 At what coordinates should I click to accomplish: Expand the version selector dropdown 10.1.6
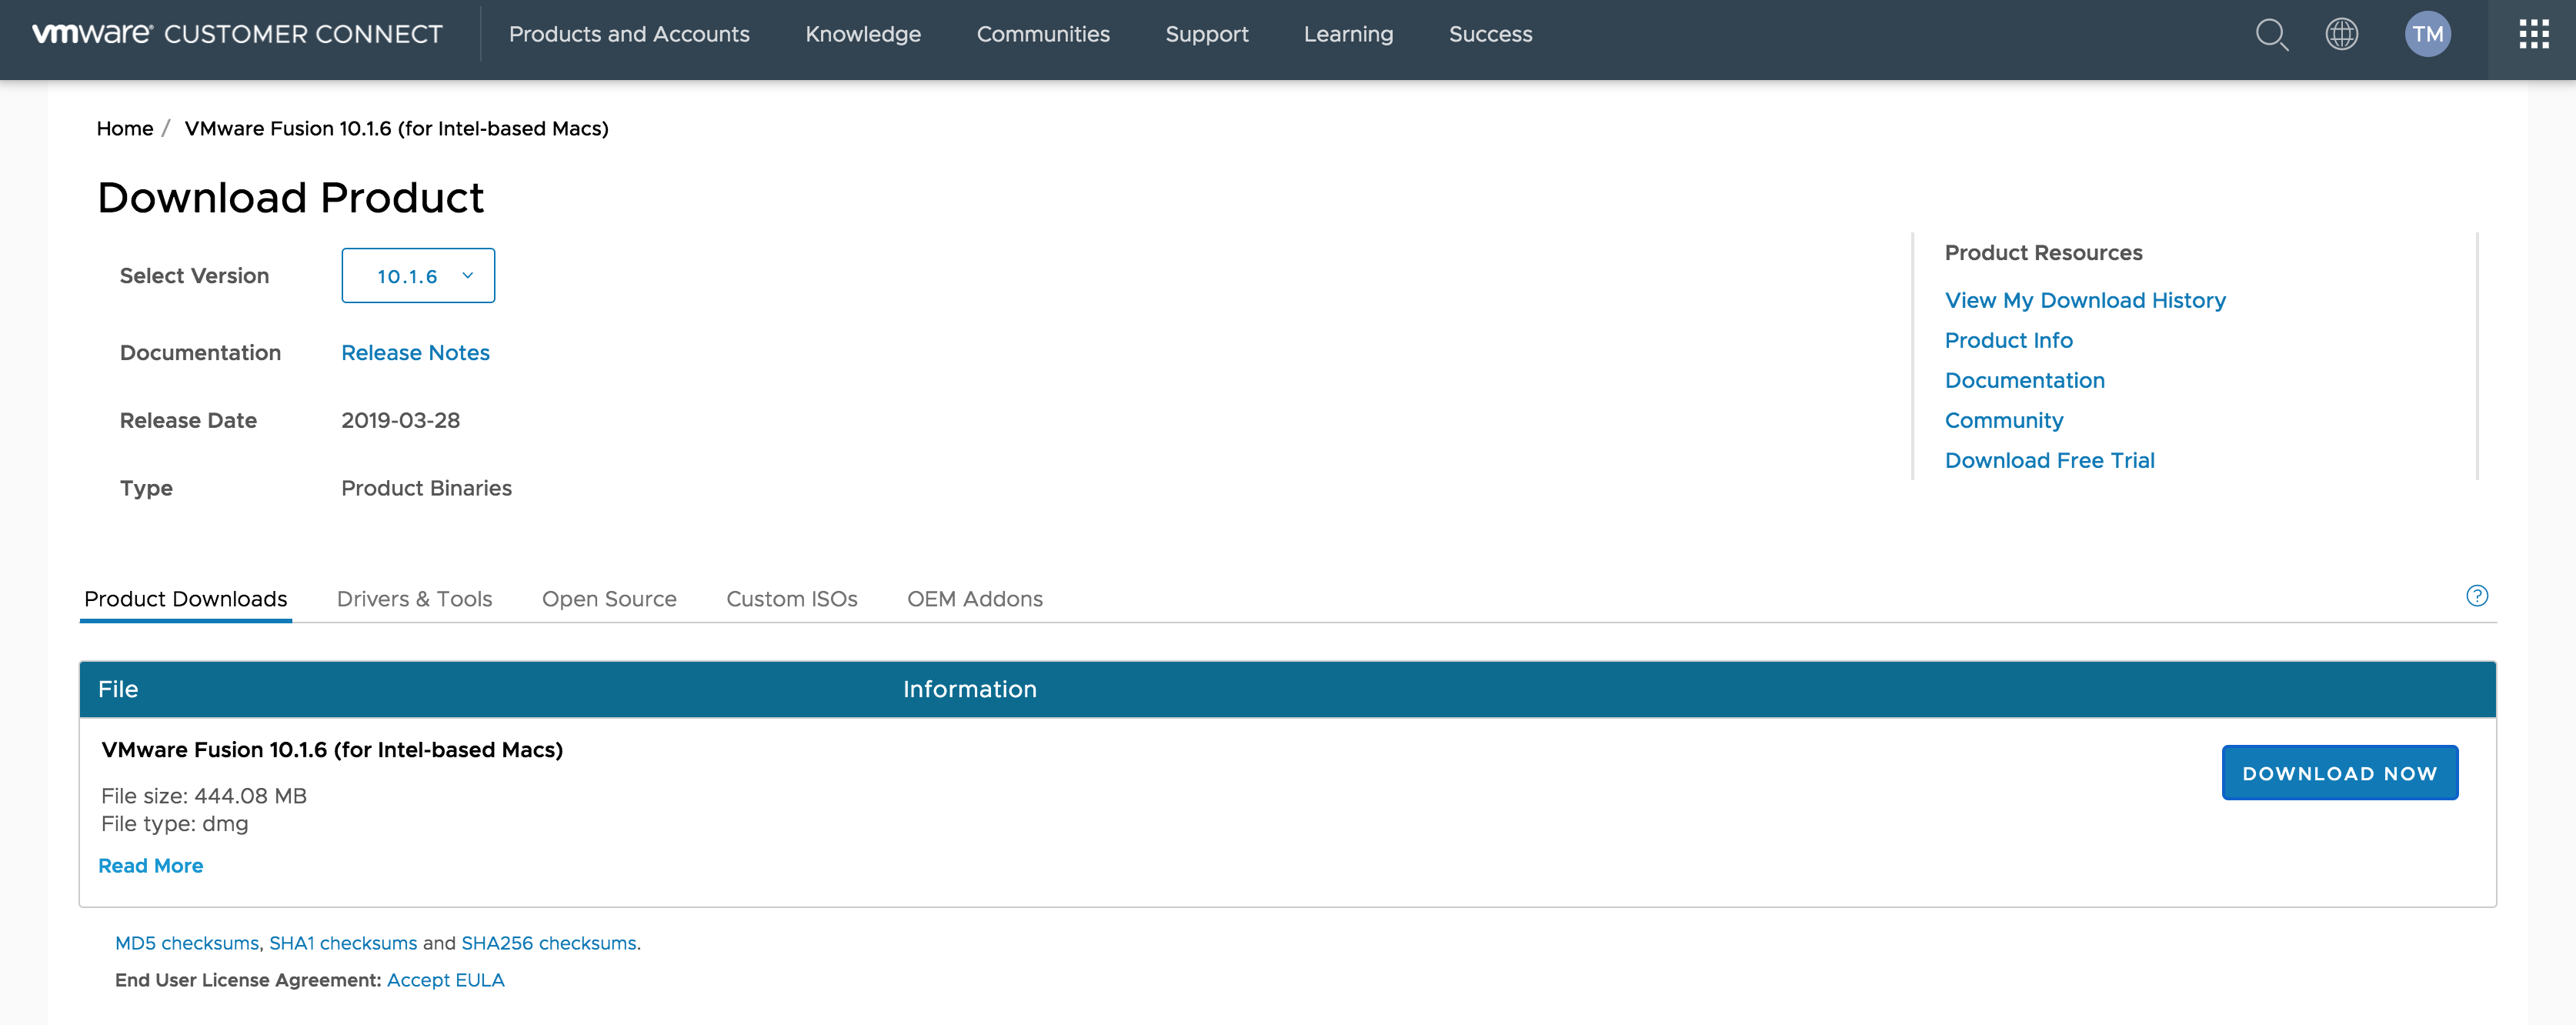pos(417,274)
